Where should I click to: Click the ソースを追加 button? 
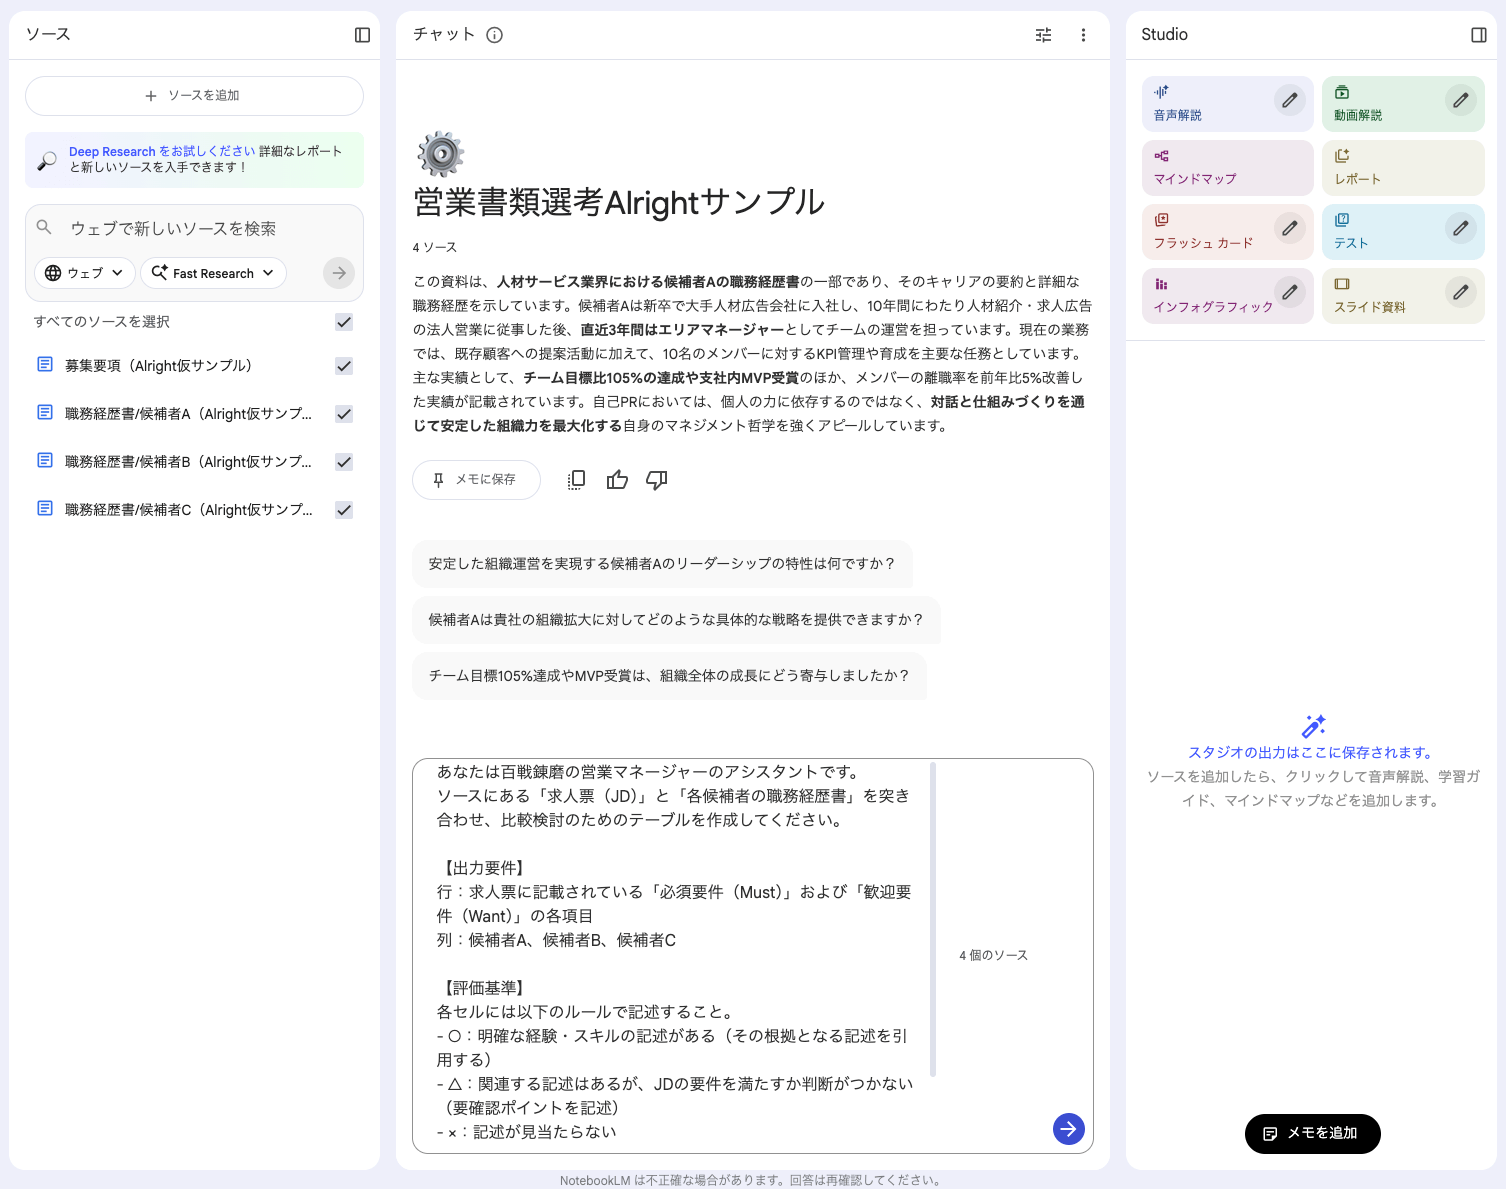click(x=193, y=95)
